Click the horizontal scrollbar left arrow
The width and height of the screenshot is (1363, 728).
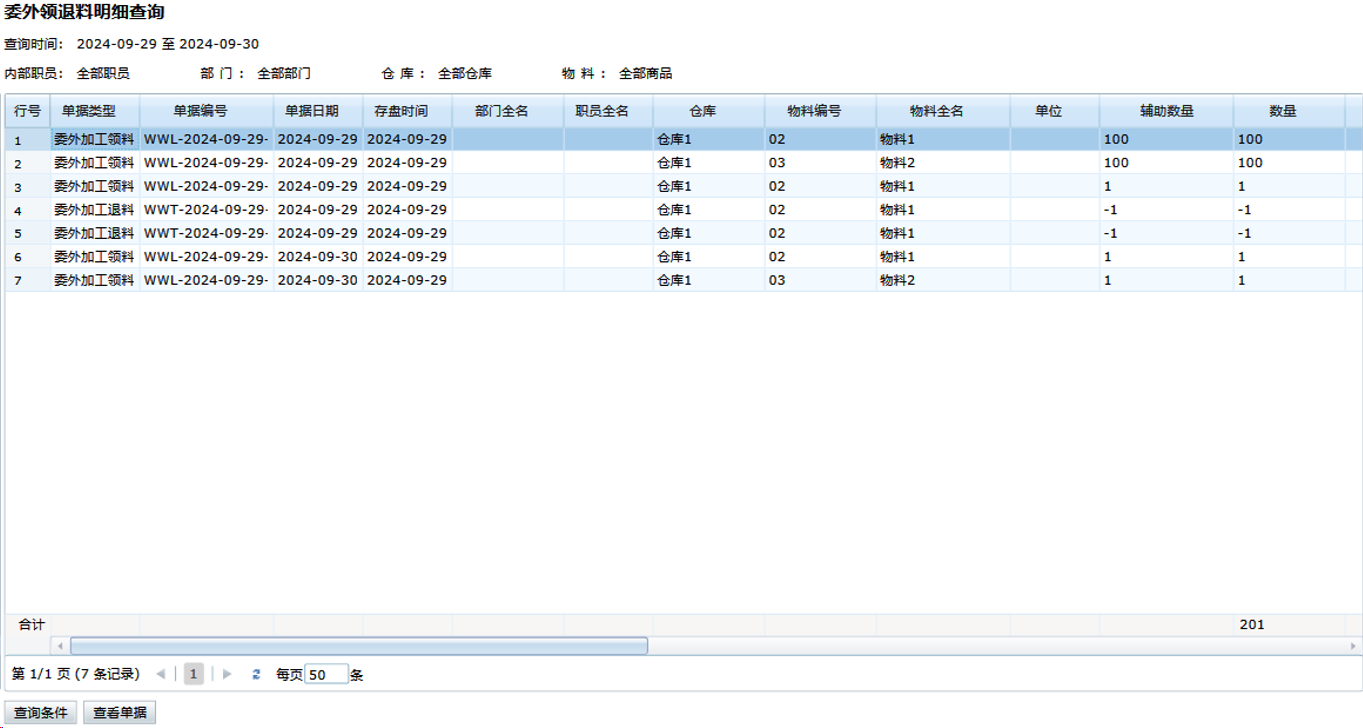click(60, 646)
